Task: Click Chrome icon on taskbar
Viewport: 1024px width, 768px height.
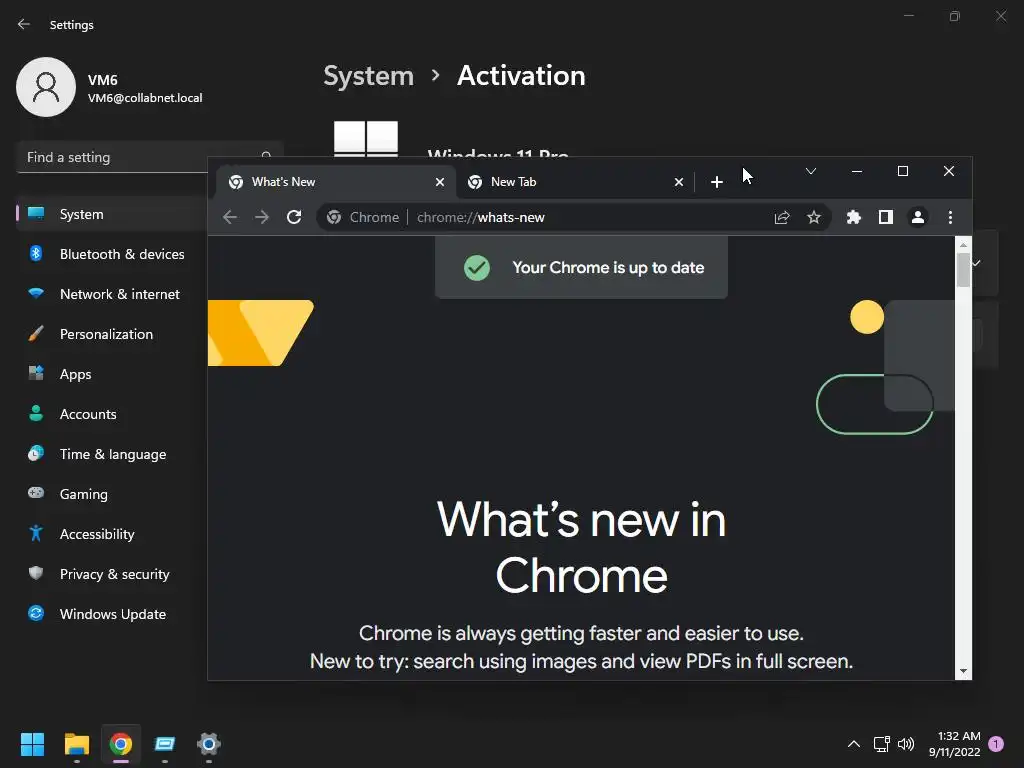Action: [x=121, y=744]
